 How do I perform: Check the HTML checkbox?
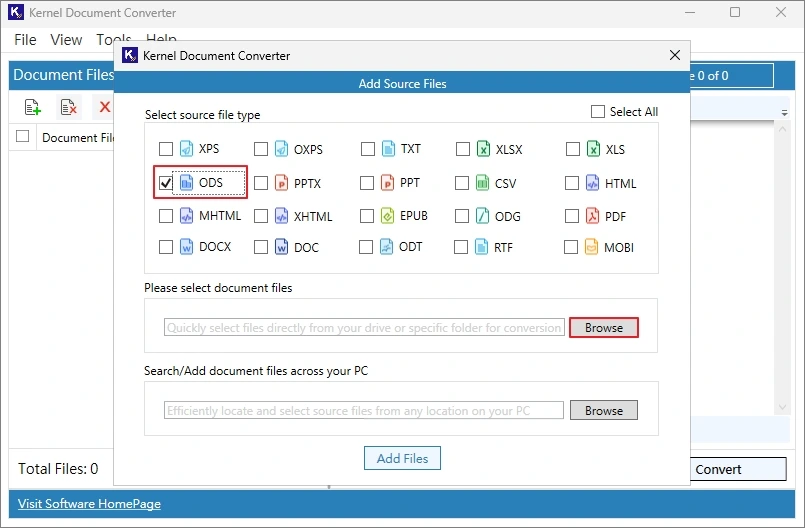[571, 183]
